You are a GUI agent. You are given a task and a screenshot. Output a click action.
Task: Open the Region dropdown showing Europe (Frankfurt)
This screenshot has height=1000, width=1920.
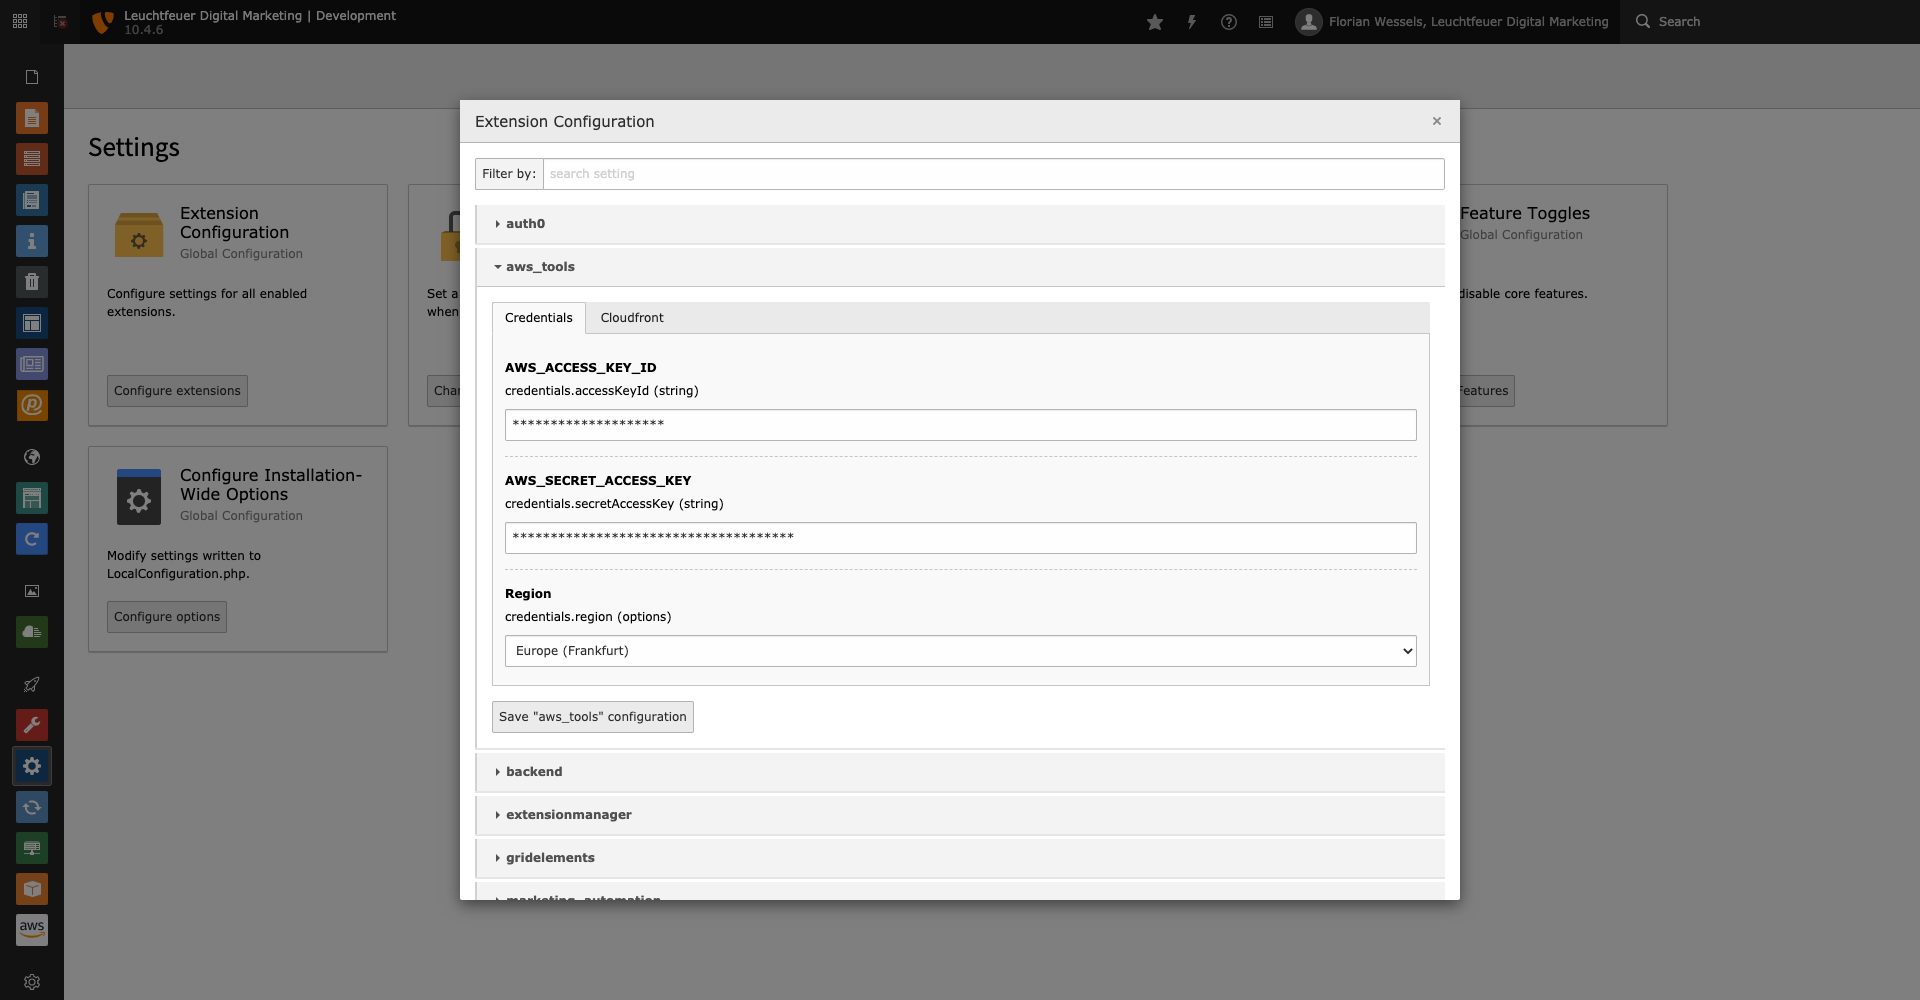click(959, 651)
